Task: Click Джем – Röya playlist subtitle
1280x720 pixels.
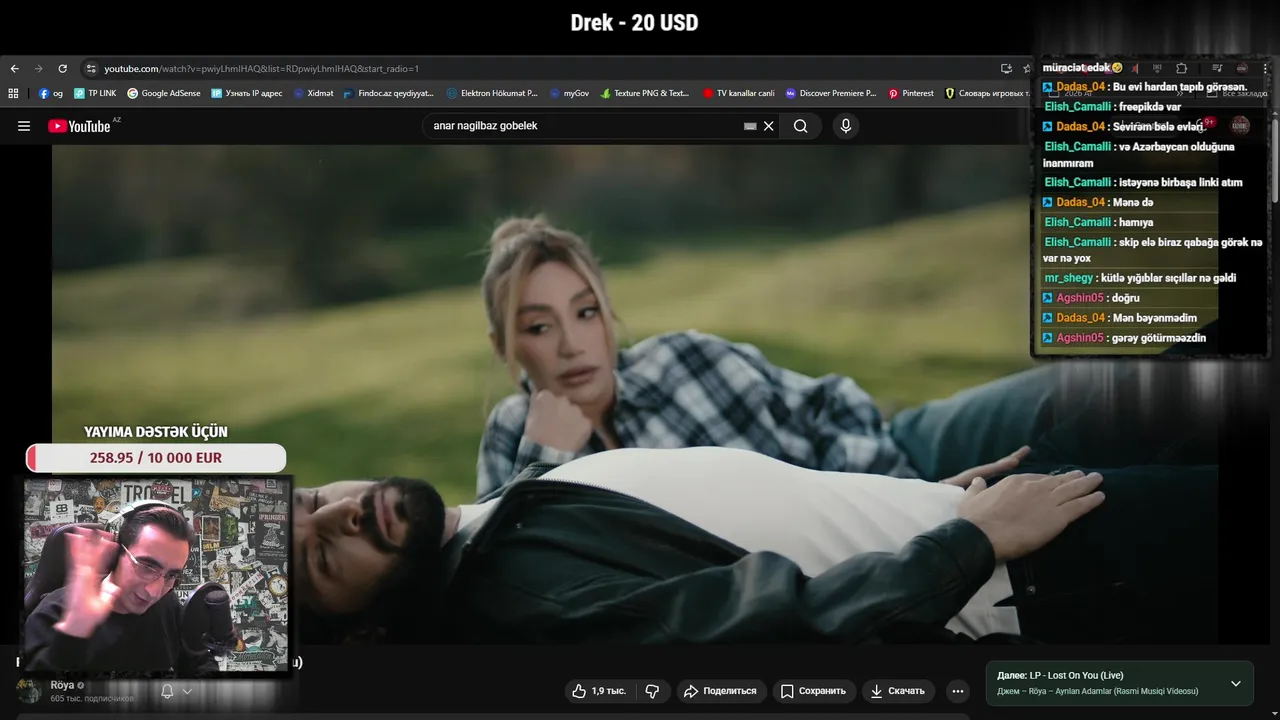Action: [1097, 691]
